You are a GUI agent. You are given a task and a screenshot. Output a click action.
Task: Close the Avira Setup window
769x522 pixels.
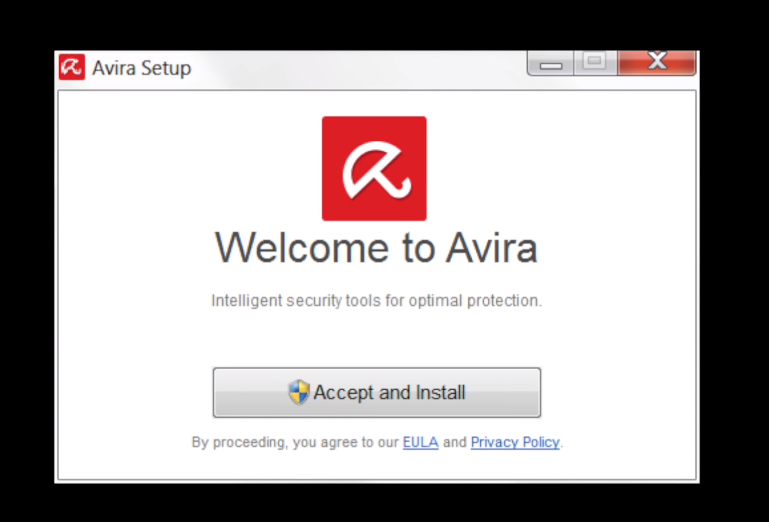657,63
